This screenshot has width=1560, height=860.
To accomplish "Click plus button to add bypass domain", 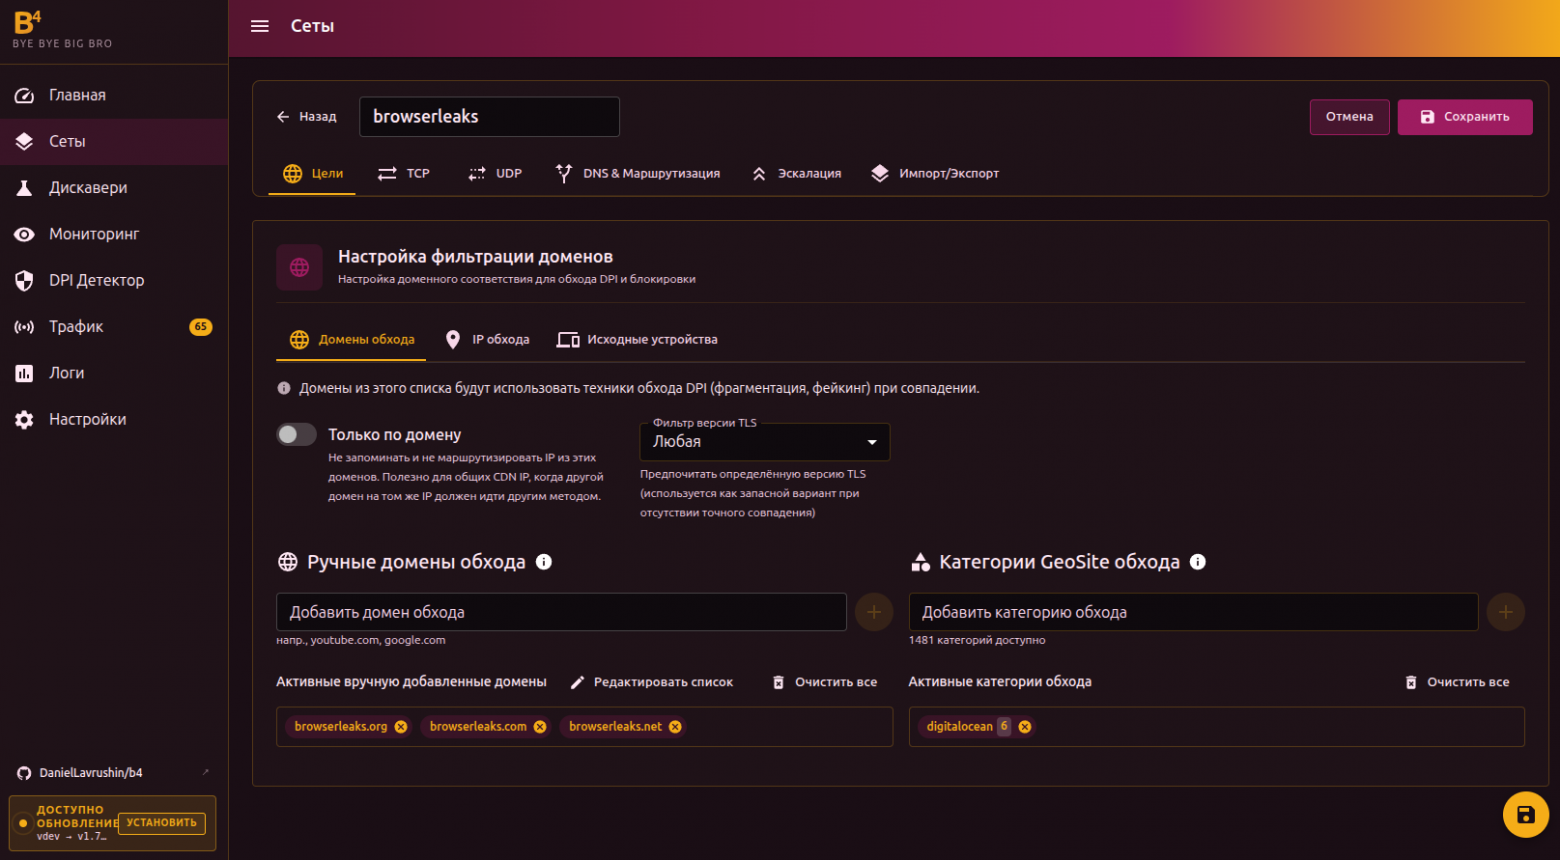I will pyautogui.click(x=874, y=612).
